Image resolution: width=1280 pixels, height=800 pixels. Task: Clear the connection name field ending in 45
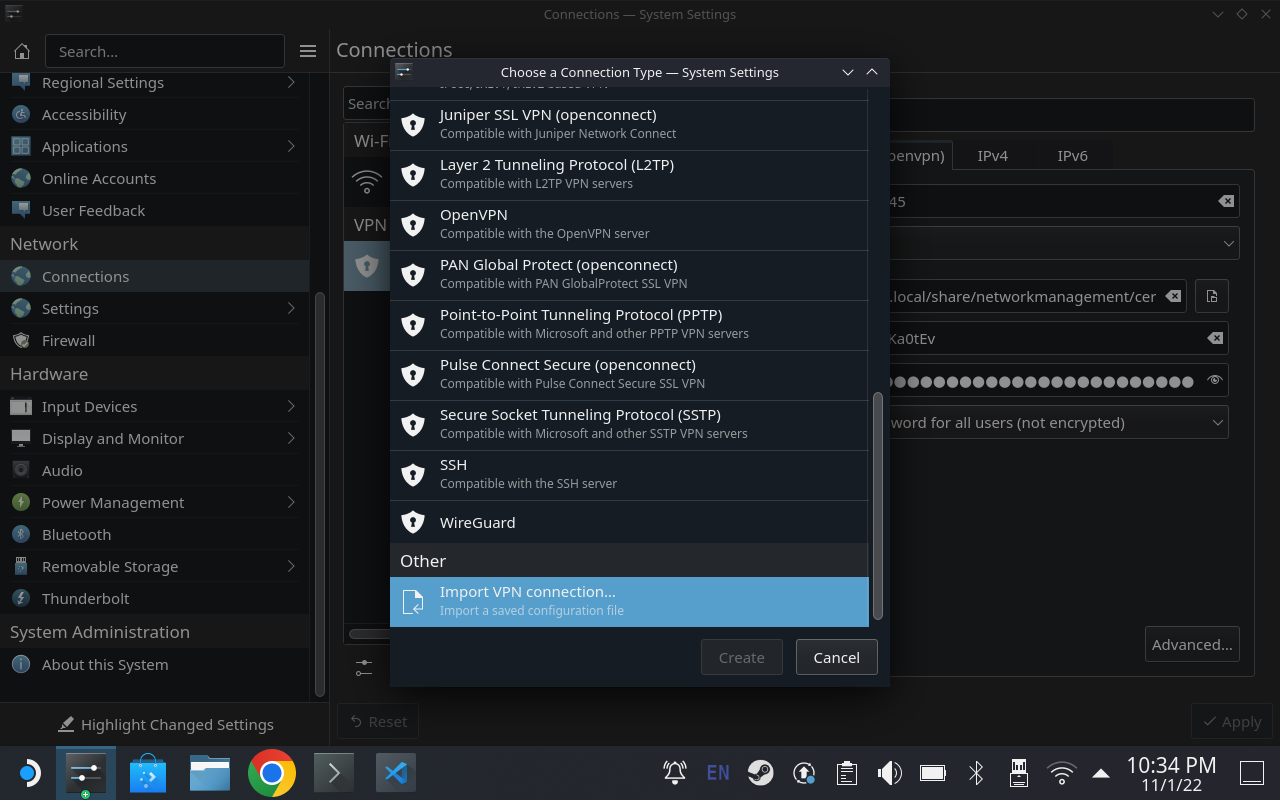click(1225, 201)
